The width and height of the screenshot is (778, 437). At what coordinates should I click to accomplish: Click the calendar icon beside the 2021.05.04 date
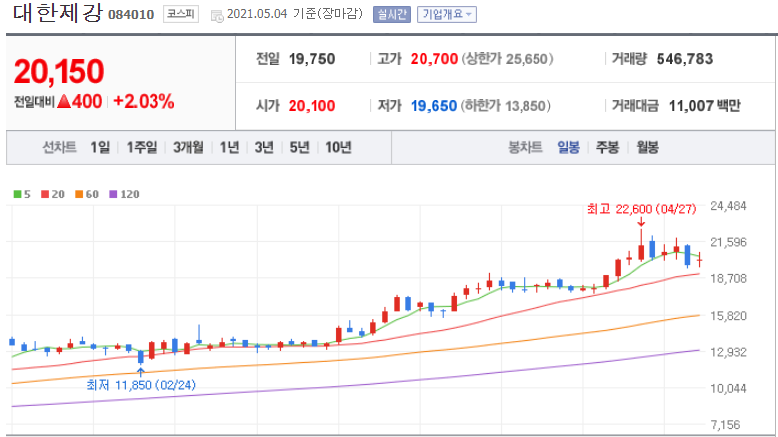click(x=217, y=16)
